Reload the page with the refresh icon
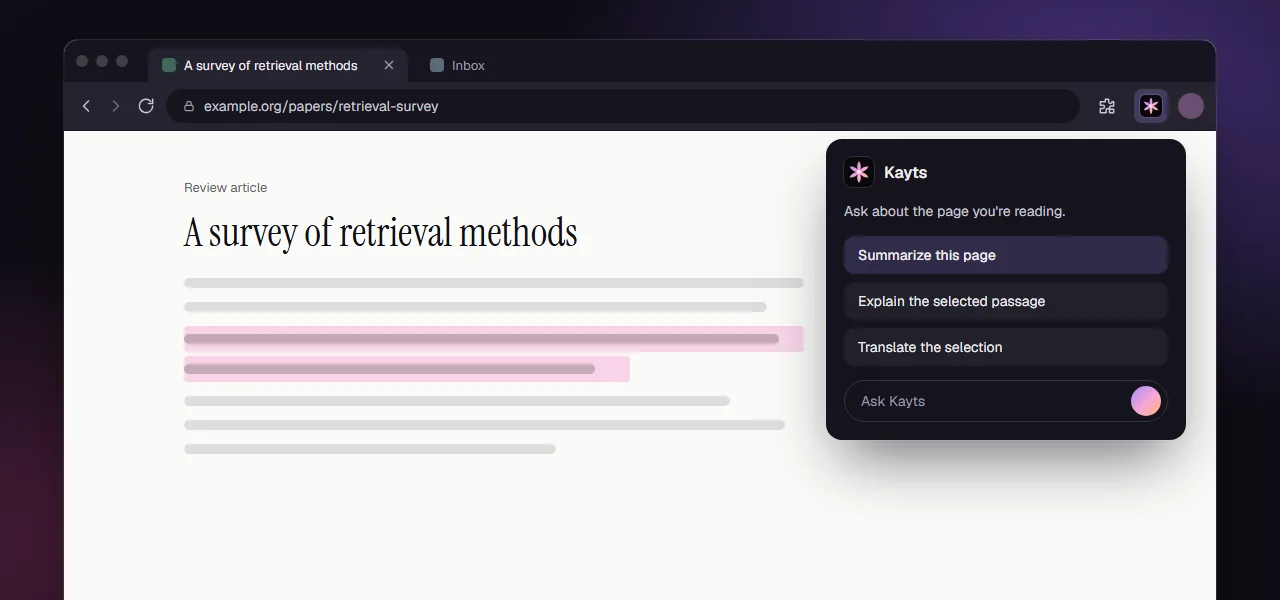Viewport: 1280px width, 600px height. [x=146, y=106]
